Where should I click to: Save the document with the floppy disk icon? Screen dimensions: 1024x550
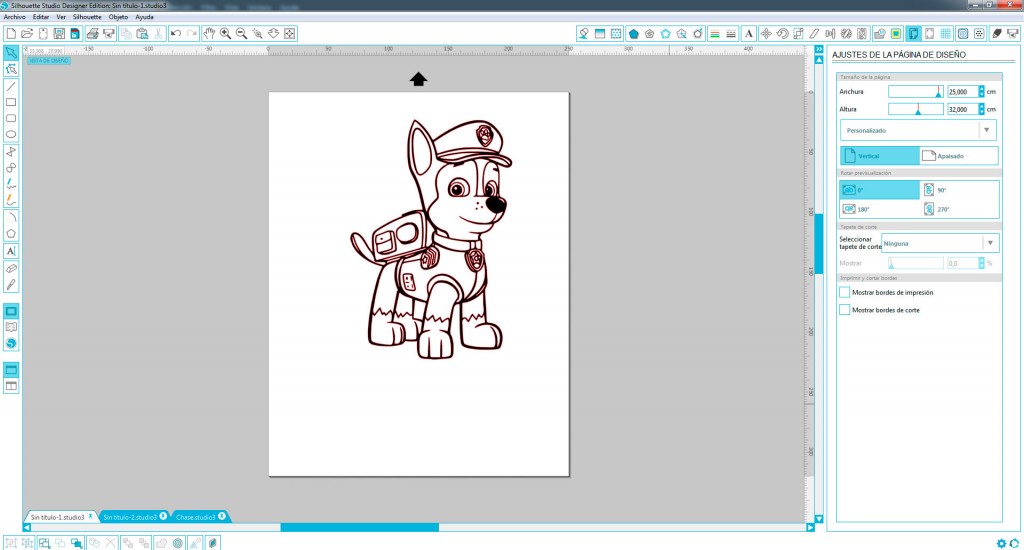pos(59,33)
